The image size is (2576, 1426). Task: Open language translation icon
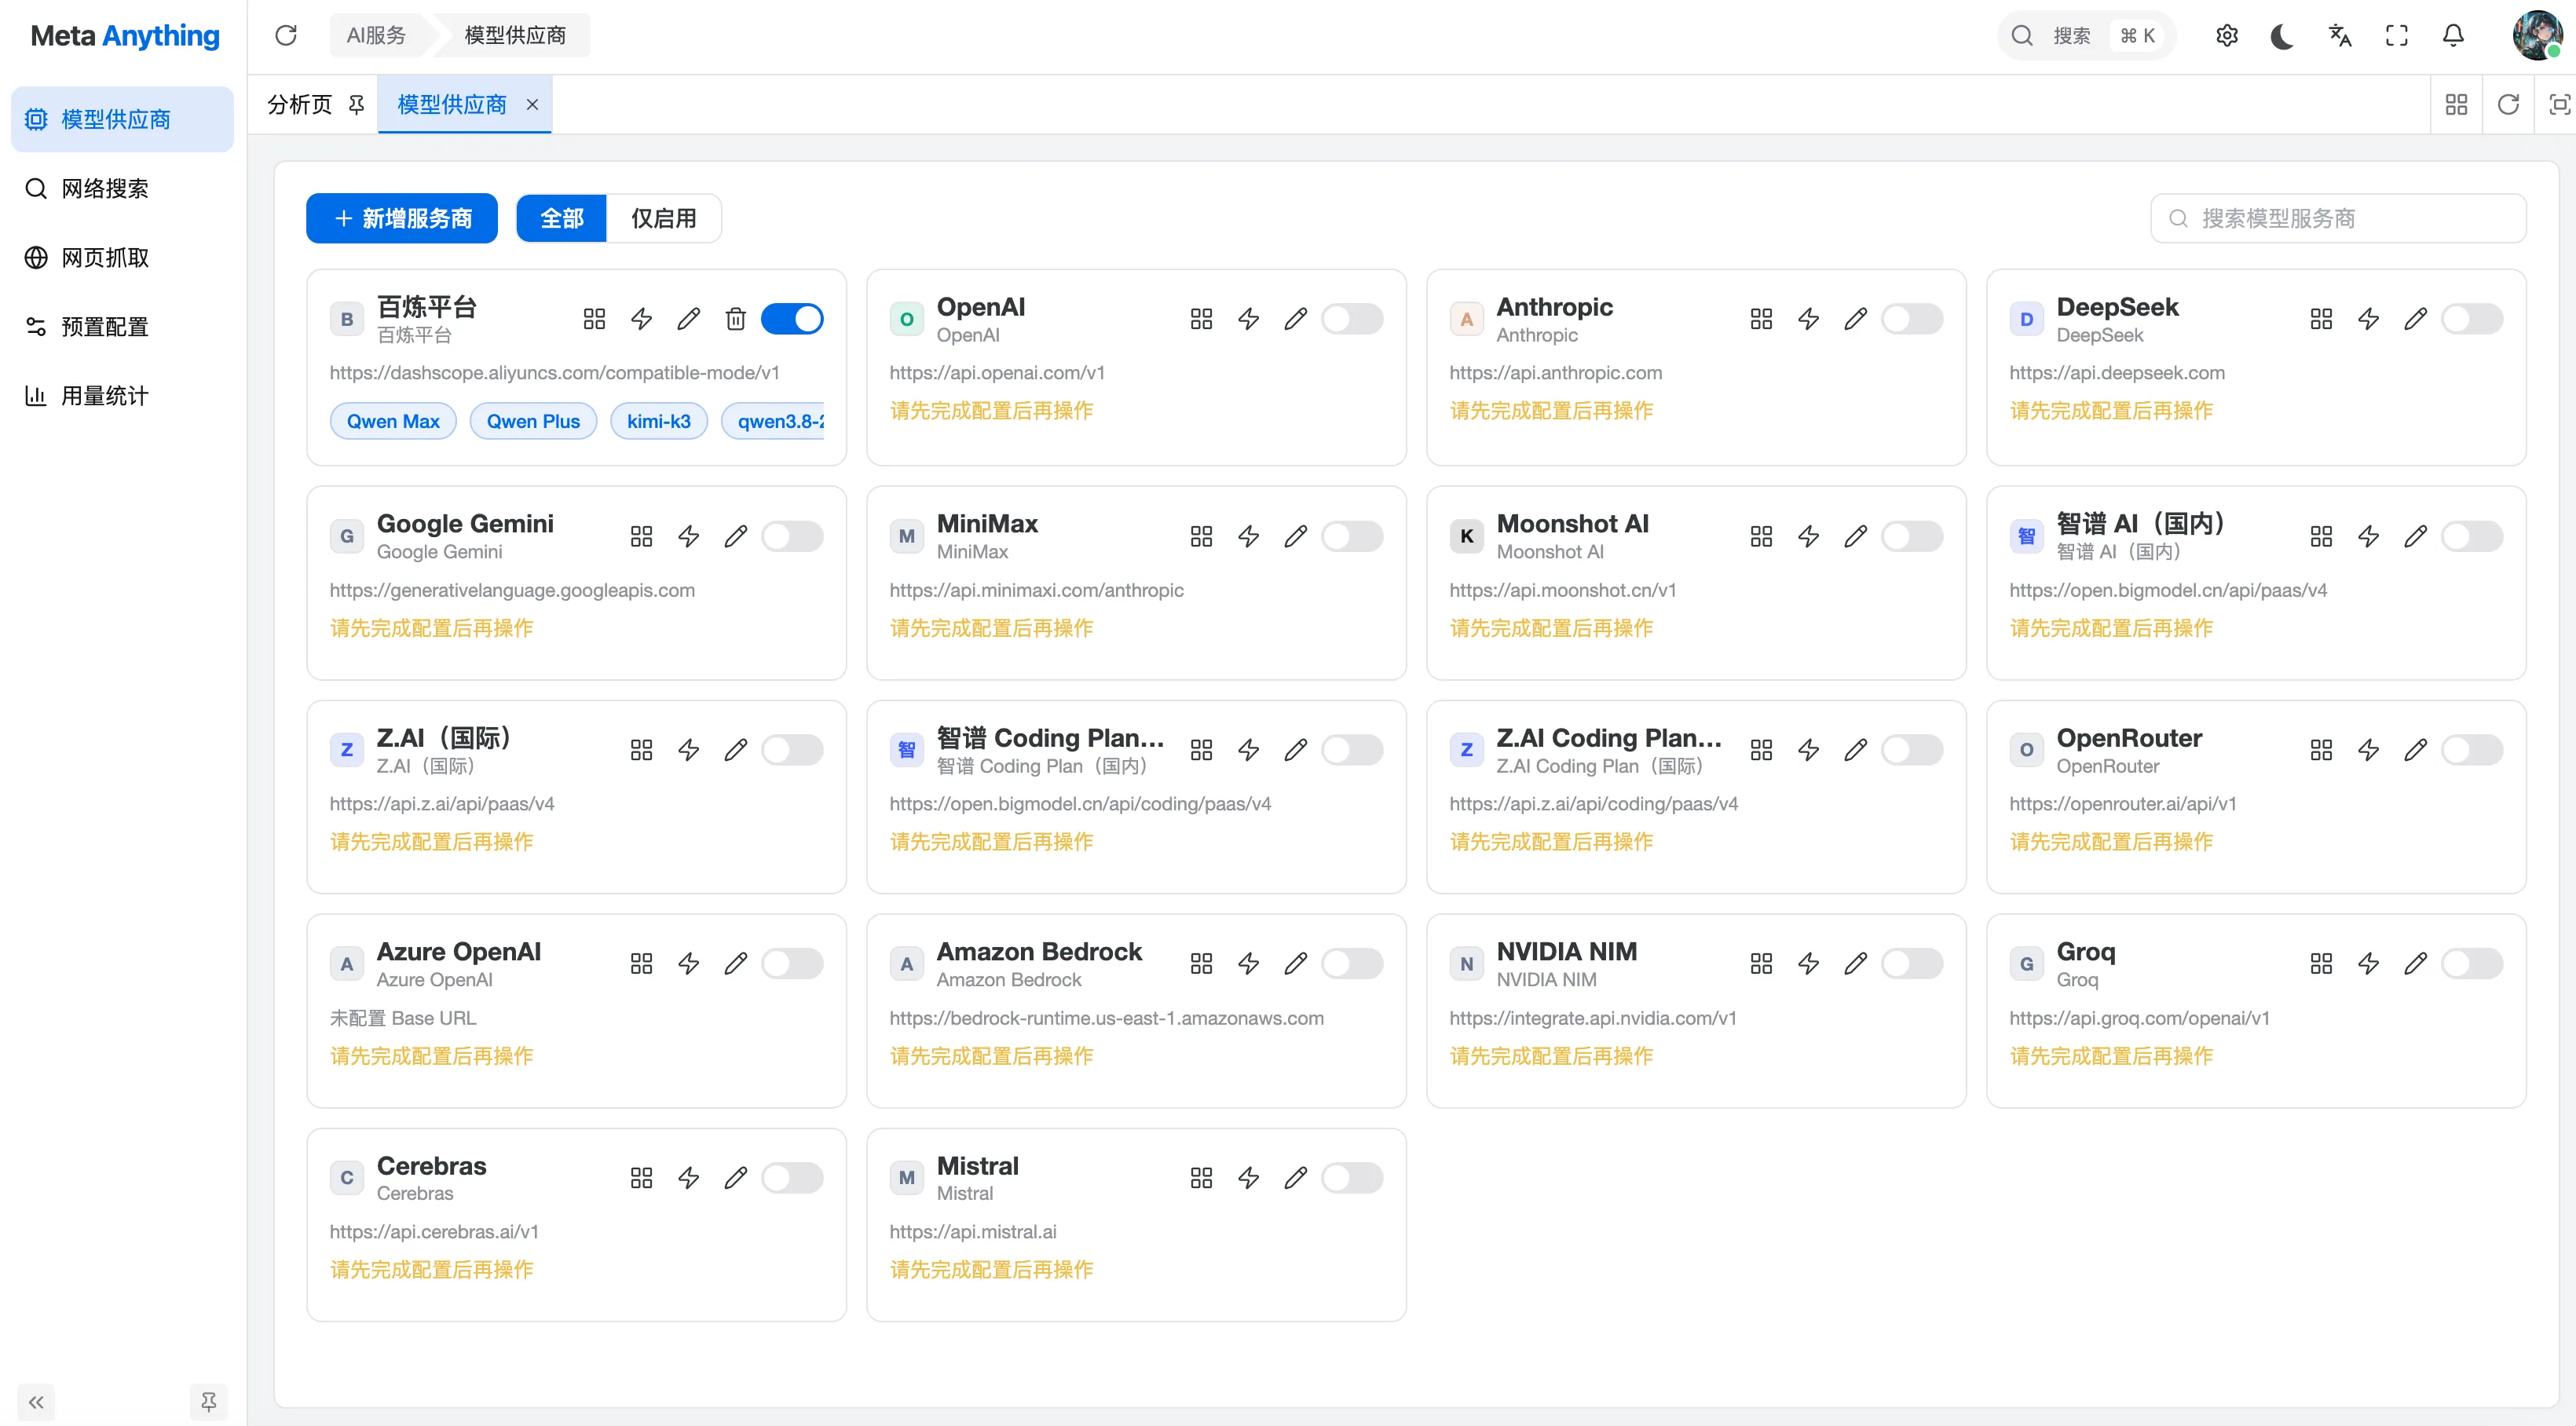tap(2339, 35)
